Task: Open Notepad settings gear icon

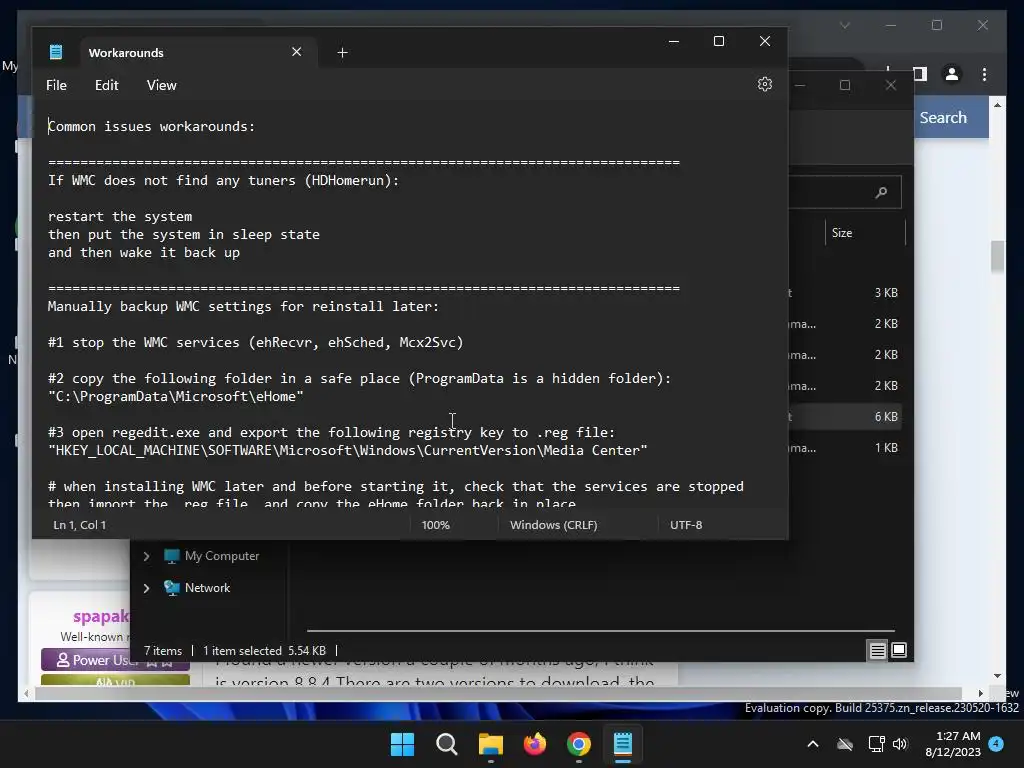Action: coord(765,84)
